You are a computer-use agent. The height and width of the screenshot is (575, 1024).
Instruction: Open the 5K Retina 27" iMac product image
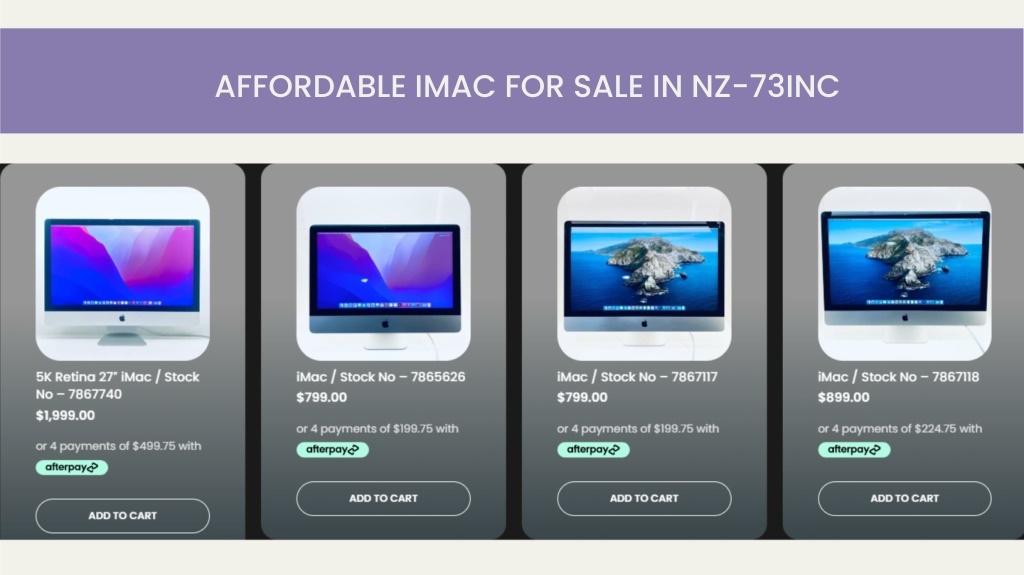pos(123,274)
